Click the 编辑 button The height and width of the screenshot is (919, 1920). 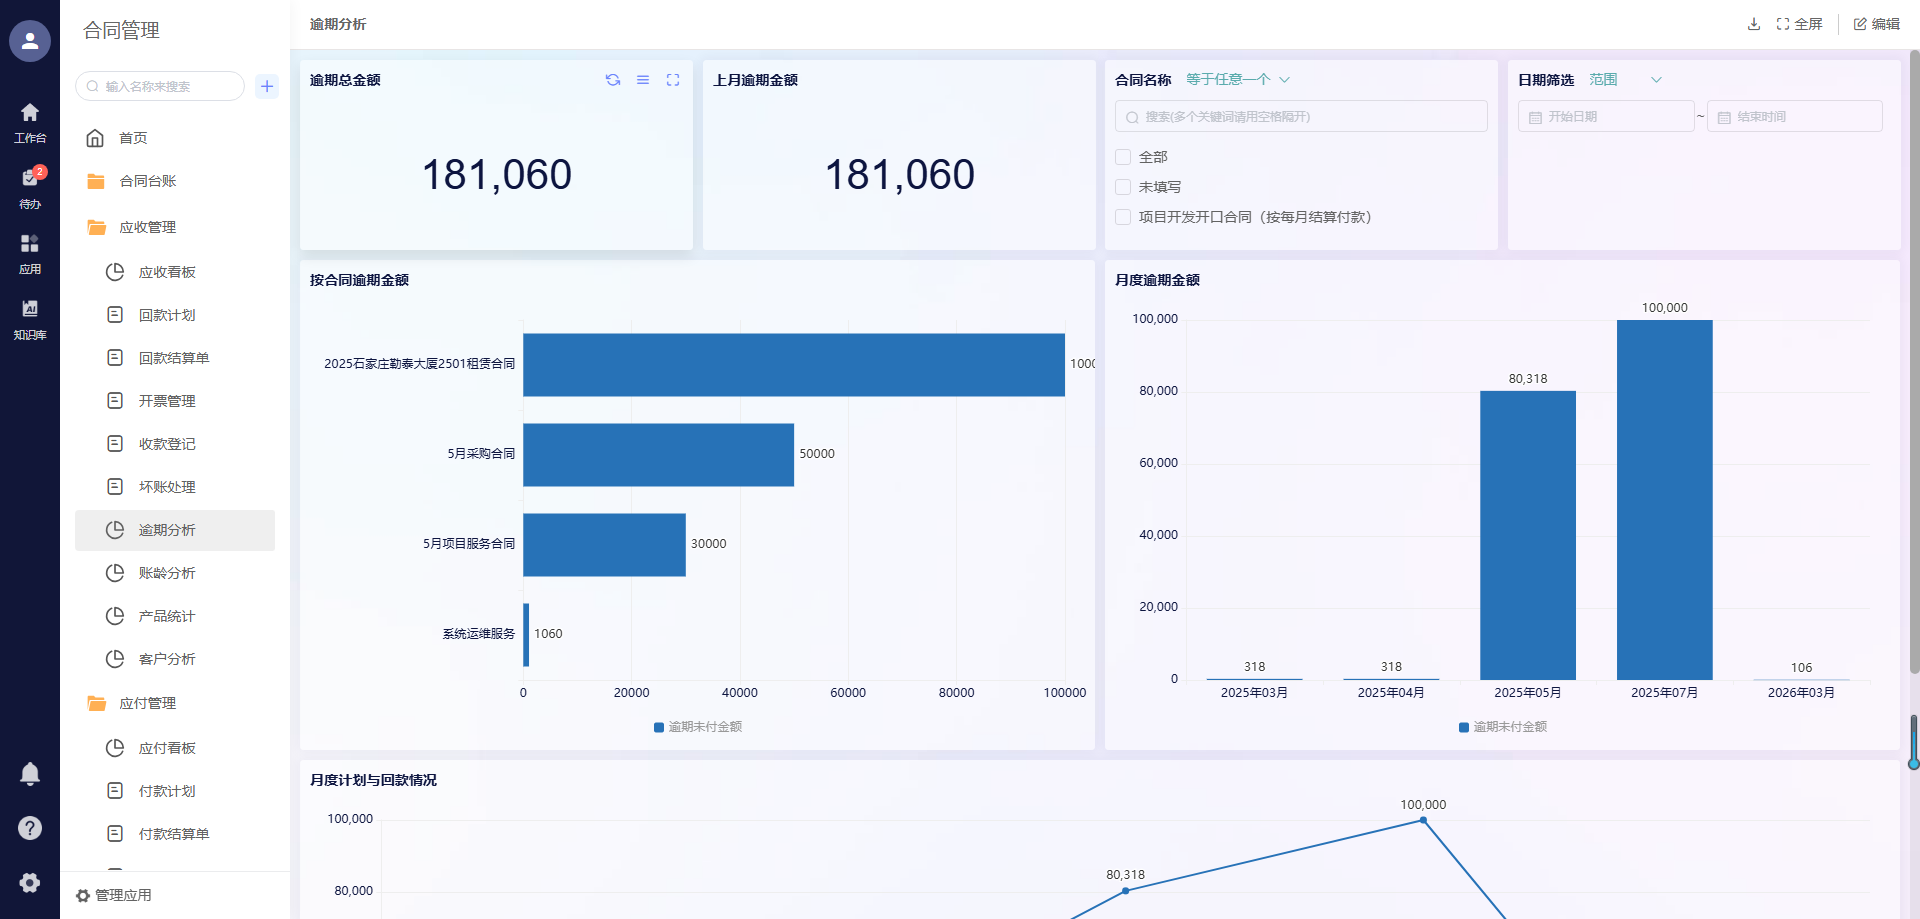1877,24
